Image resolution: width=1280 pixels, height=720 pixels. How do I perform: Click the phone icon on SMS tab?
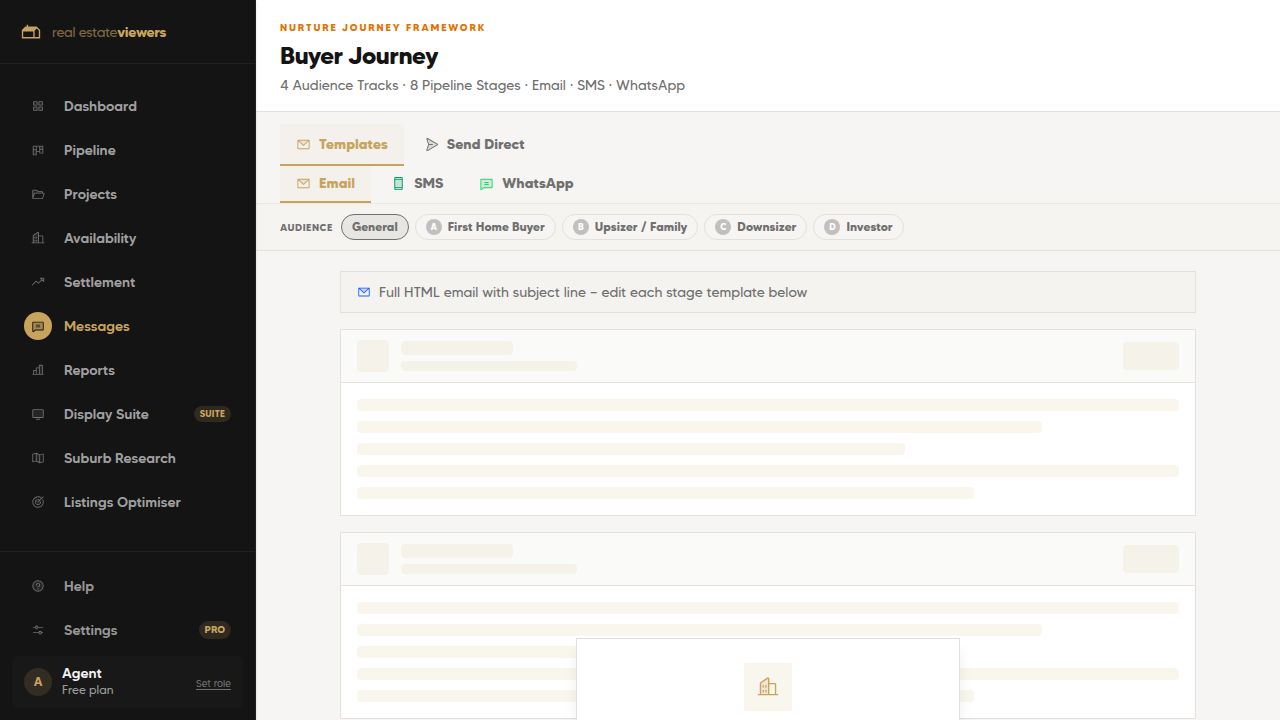click(x=398, y=183)
